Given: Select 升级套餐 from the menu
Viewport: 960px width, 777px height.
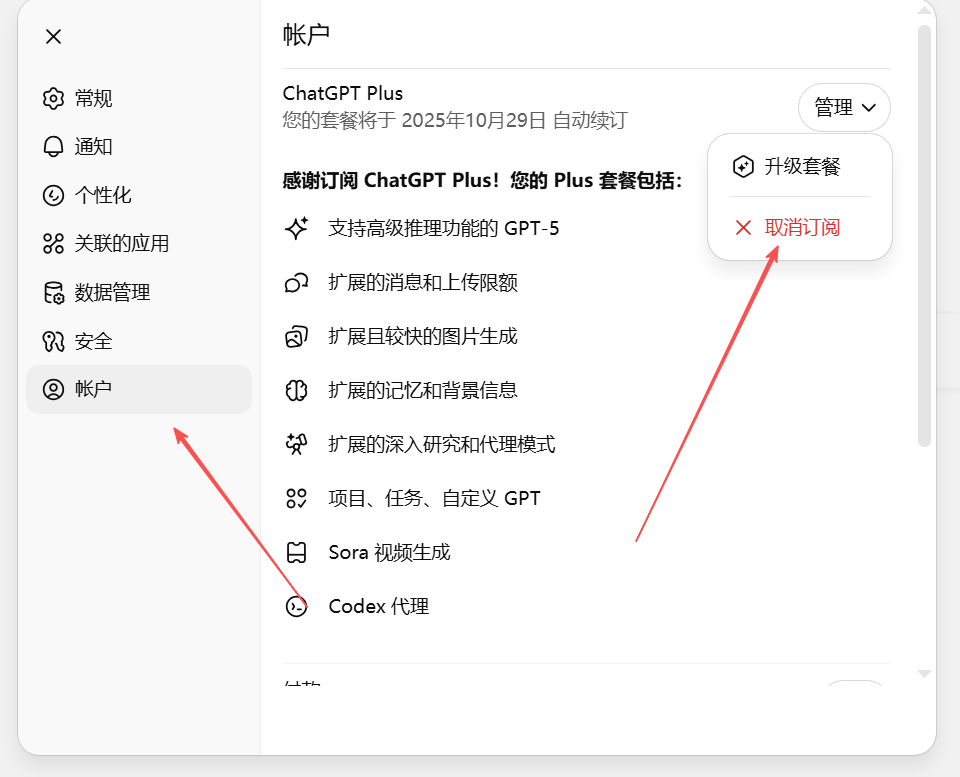Looking at the screenshot, I should pyautogui.click(x=801, y=166).
